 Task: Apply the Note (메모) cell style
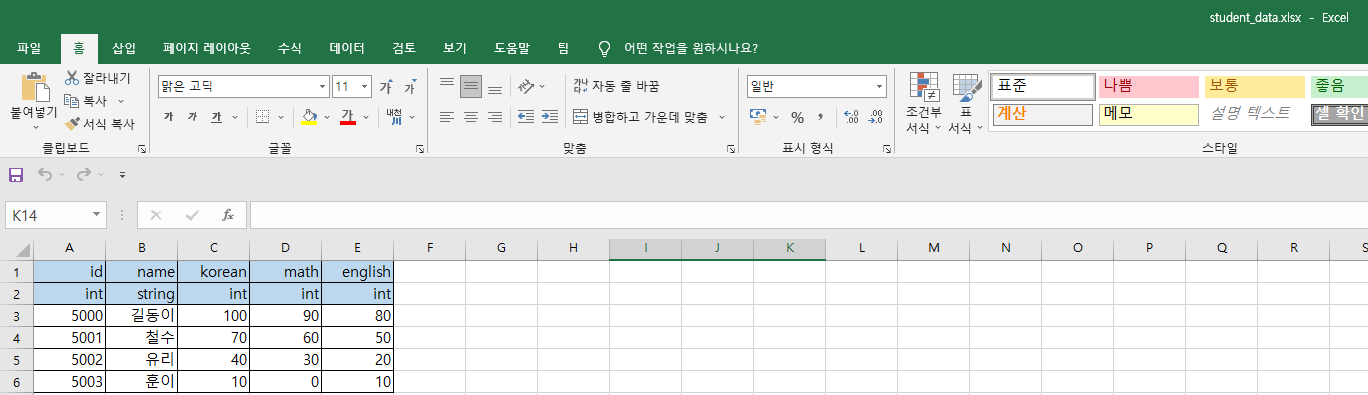coord(1148,114)
